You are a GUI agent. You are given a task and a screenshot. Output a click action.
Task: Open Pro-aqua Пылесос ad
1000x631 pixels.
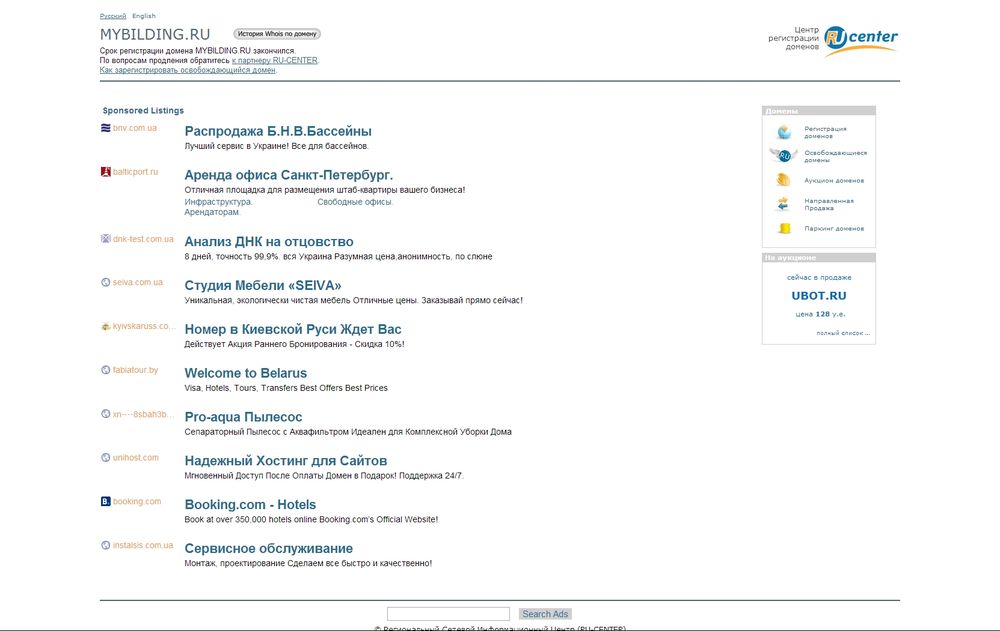243,417
